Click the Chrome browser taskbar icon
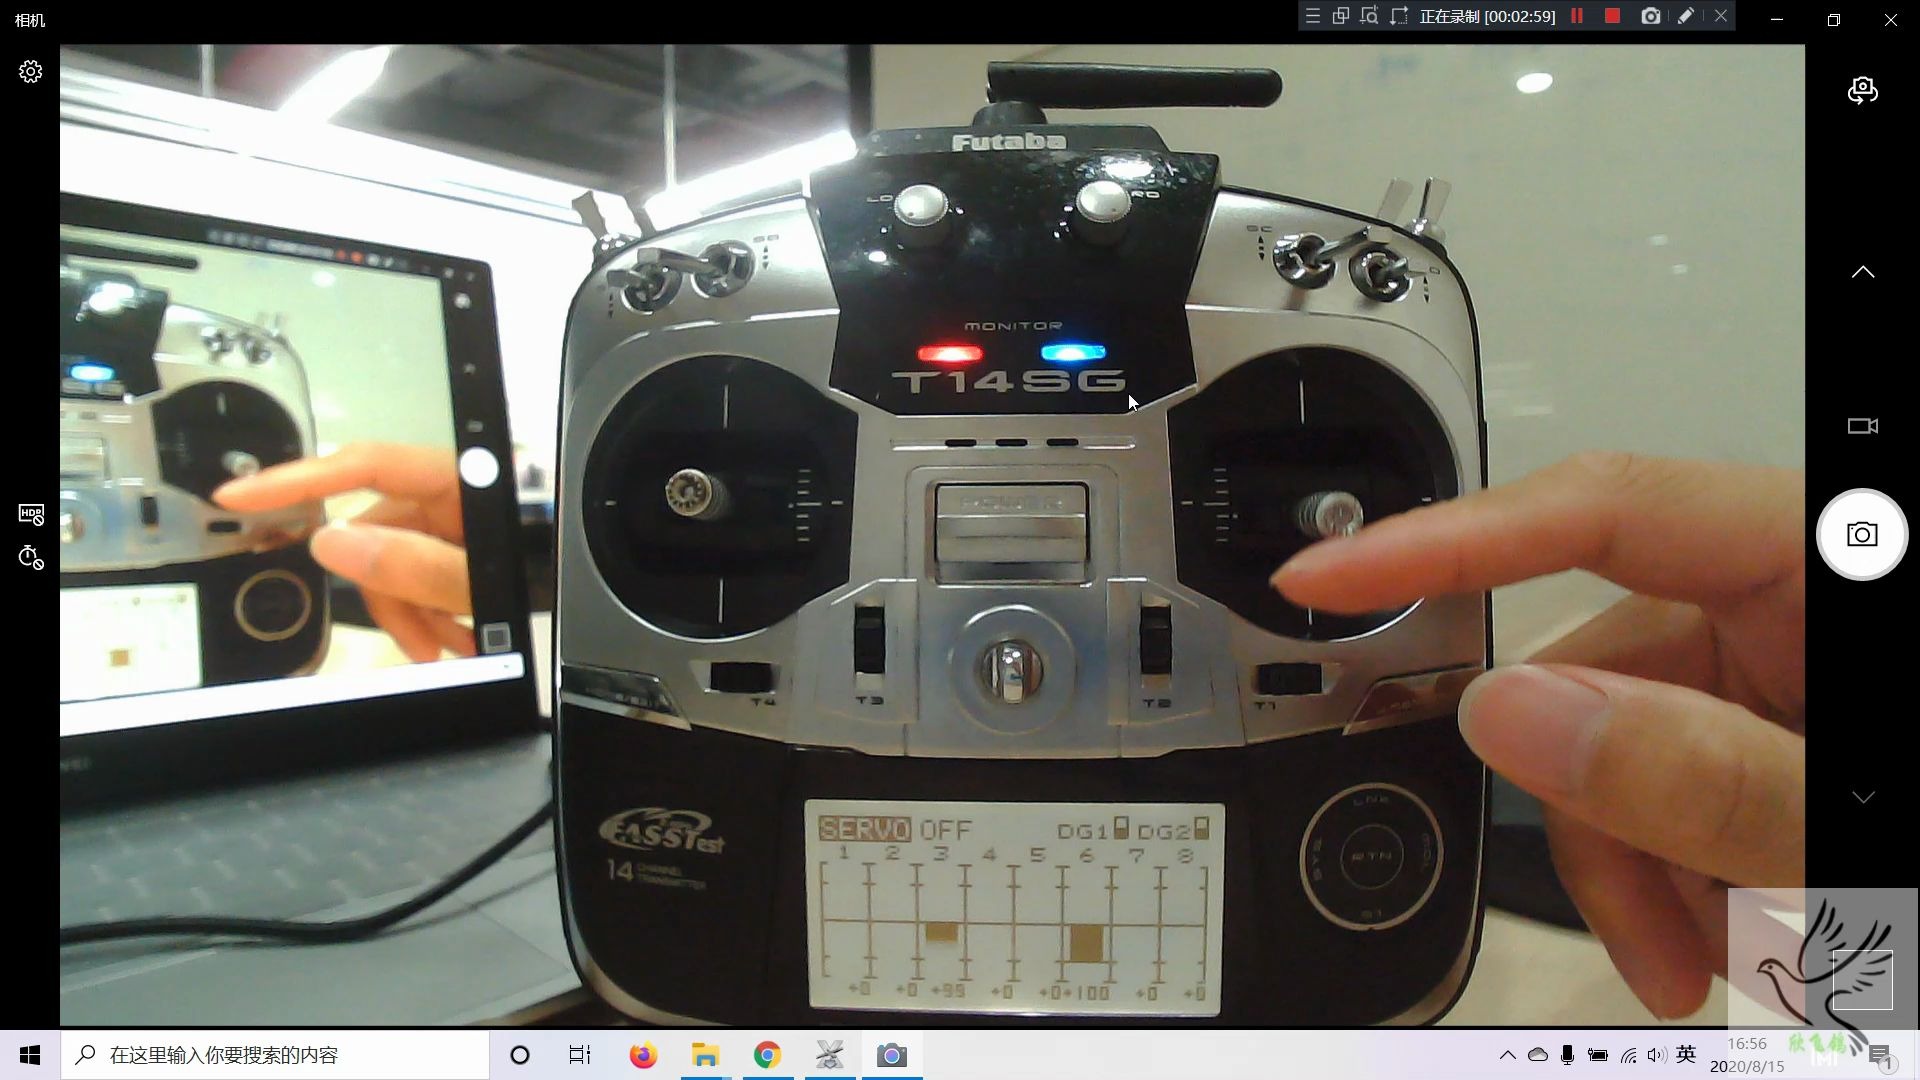This screenshot has width=1920, height=1080. pos(765,1055)
